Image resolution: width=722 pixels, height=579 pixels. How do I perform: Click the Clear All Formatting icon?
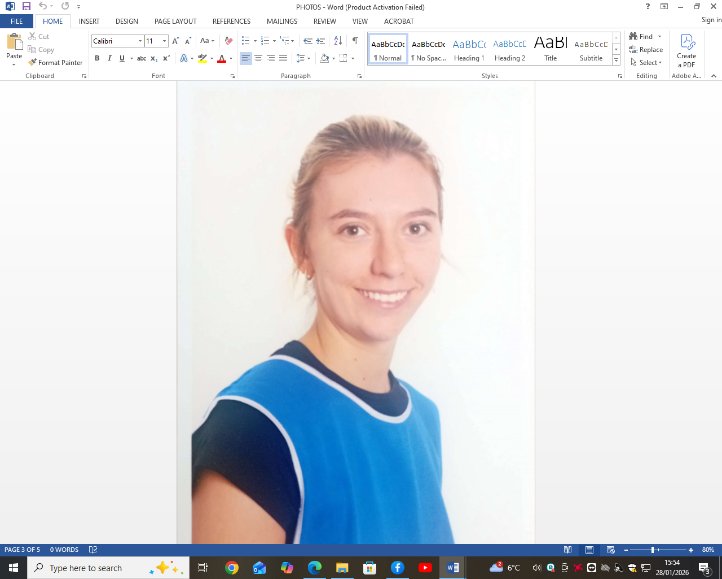tap(229, 41)
